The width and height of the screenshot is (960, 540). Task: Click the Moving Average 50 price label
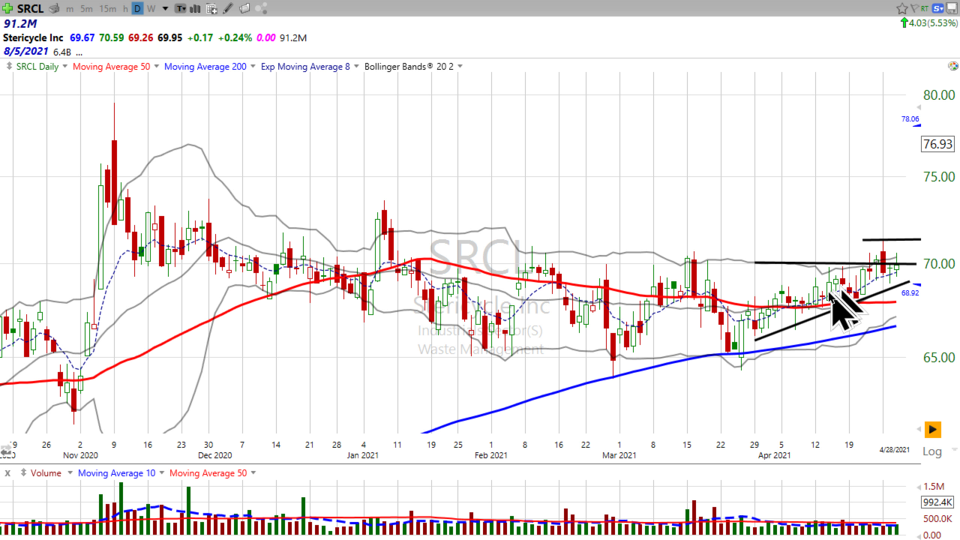tap(111, 66)
